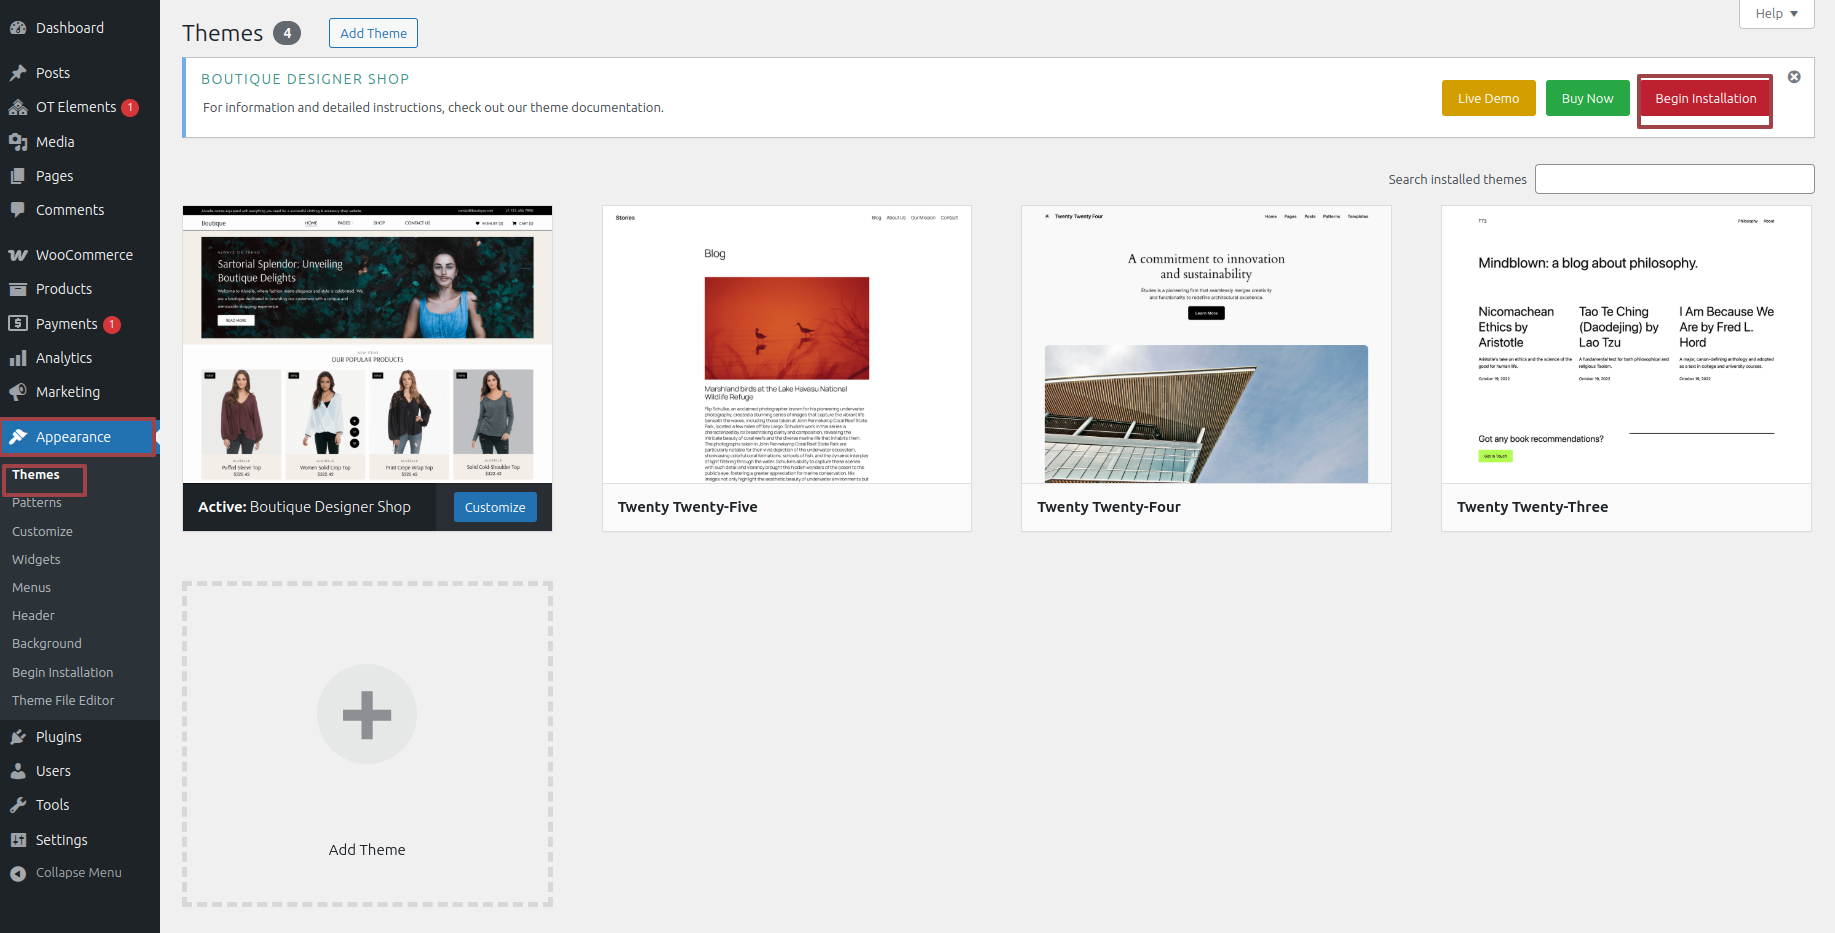
Task: Click the Twenty Twenty-Five theme name
Action: (x=688, y=507)
